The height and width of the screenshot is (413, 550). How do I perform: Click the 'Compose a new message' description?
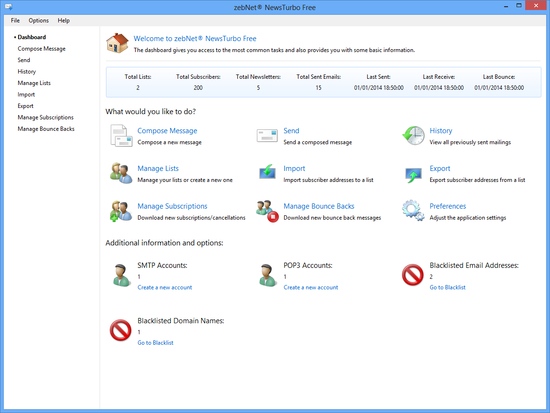[x=169, y=142]
